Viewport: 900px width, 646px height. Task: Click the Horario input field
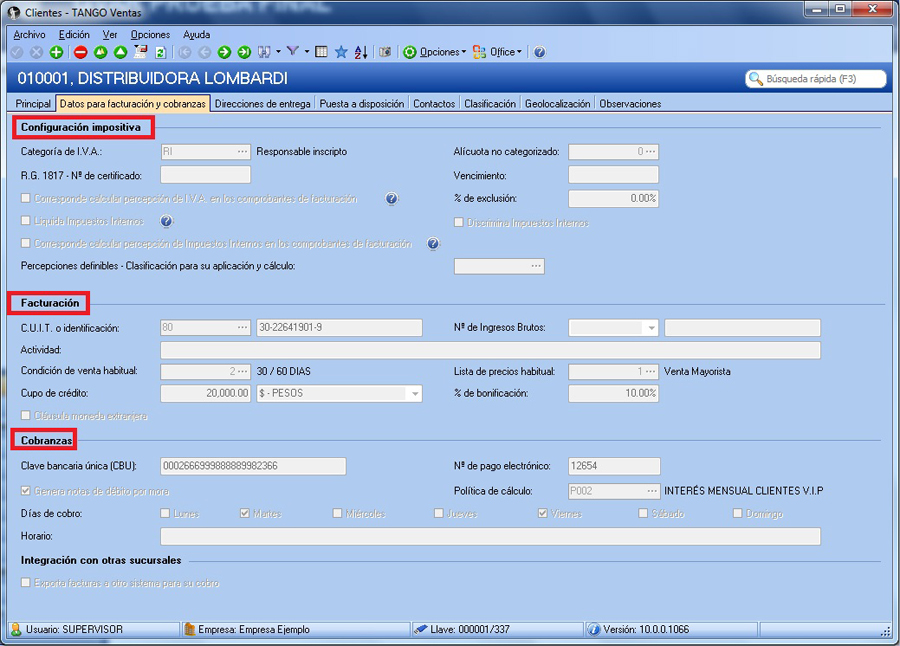point(490,536)
